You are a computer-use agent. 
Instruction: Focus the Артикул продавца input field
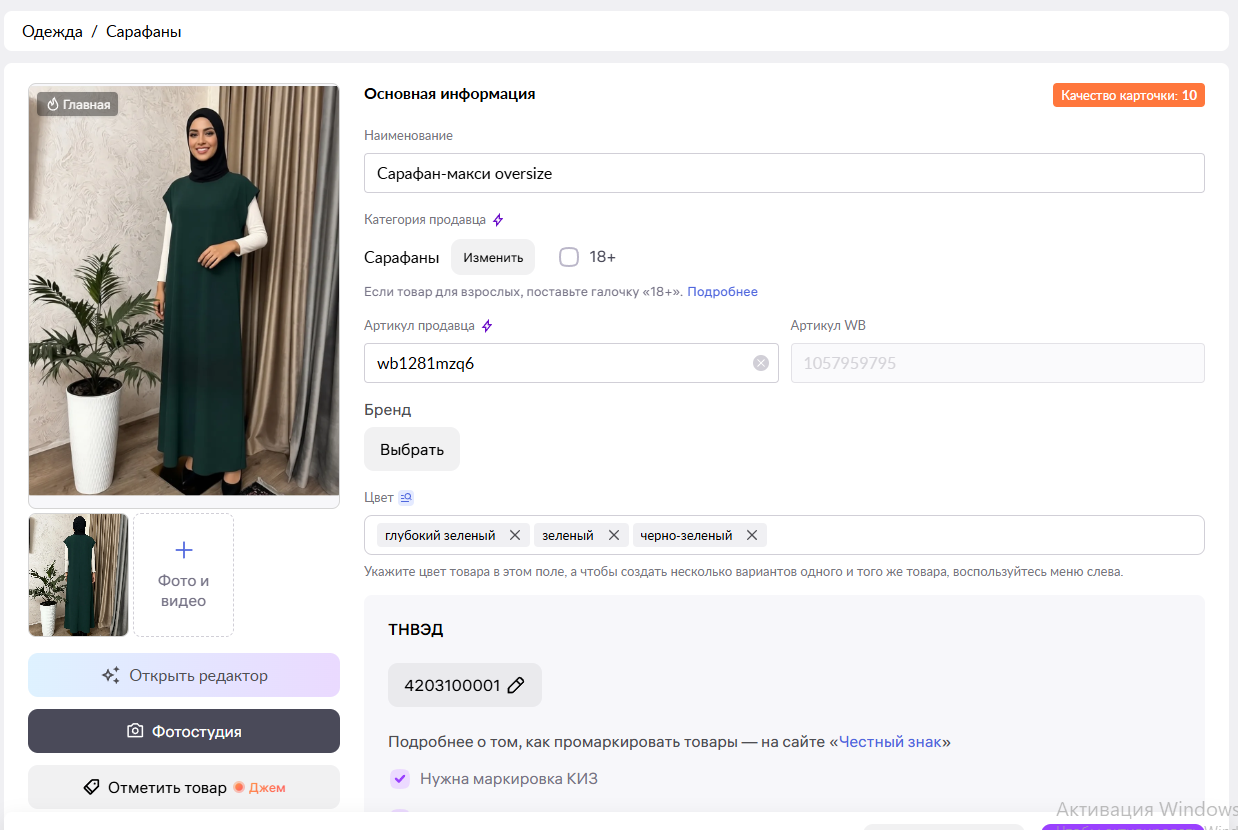[571, 363]
